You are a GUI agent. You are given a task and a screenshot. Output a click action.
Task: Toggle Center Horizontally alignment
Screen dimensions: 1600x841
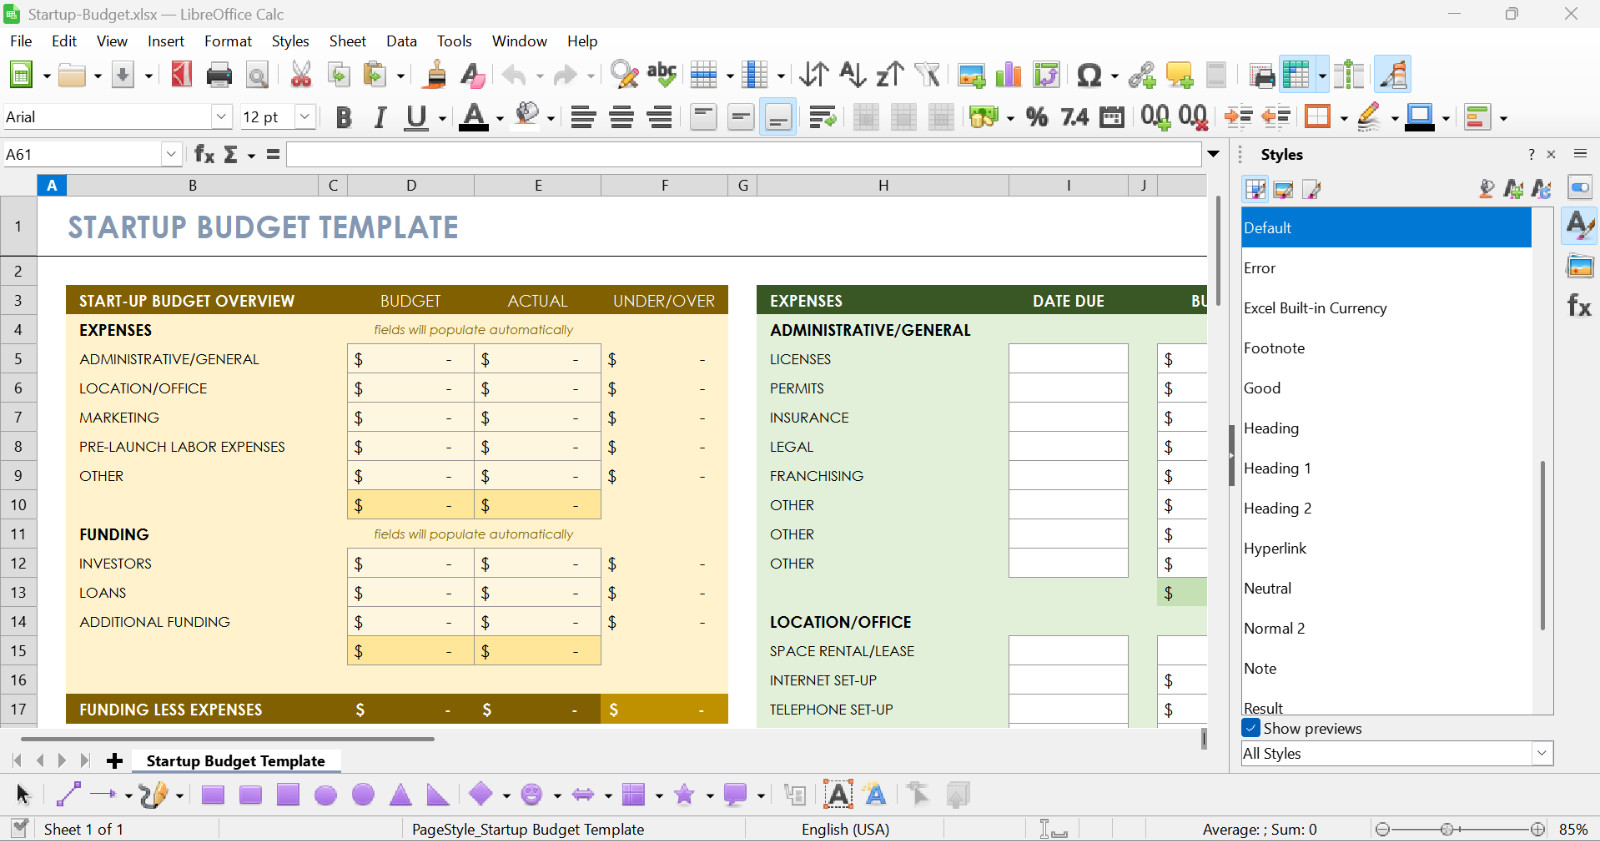[x=622, y=117]
